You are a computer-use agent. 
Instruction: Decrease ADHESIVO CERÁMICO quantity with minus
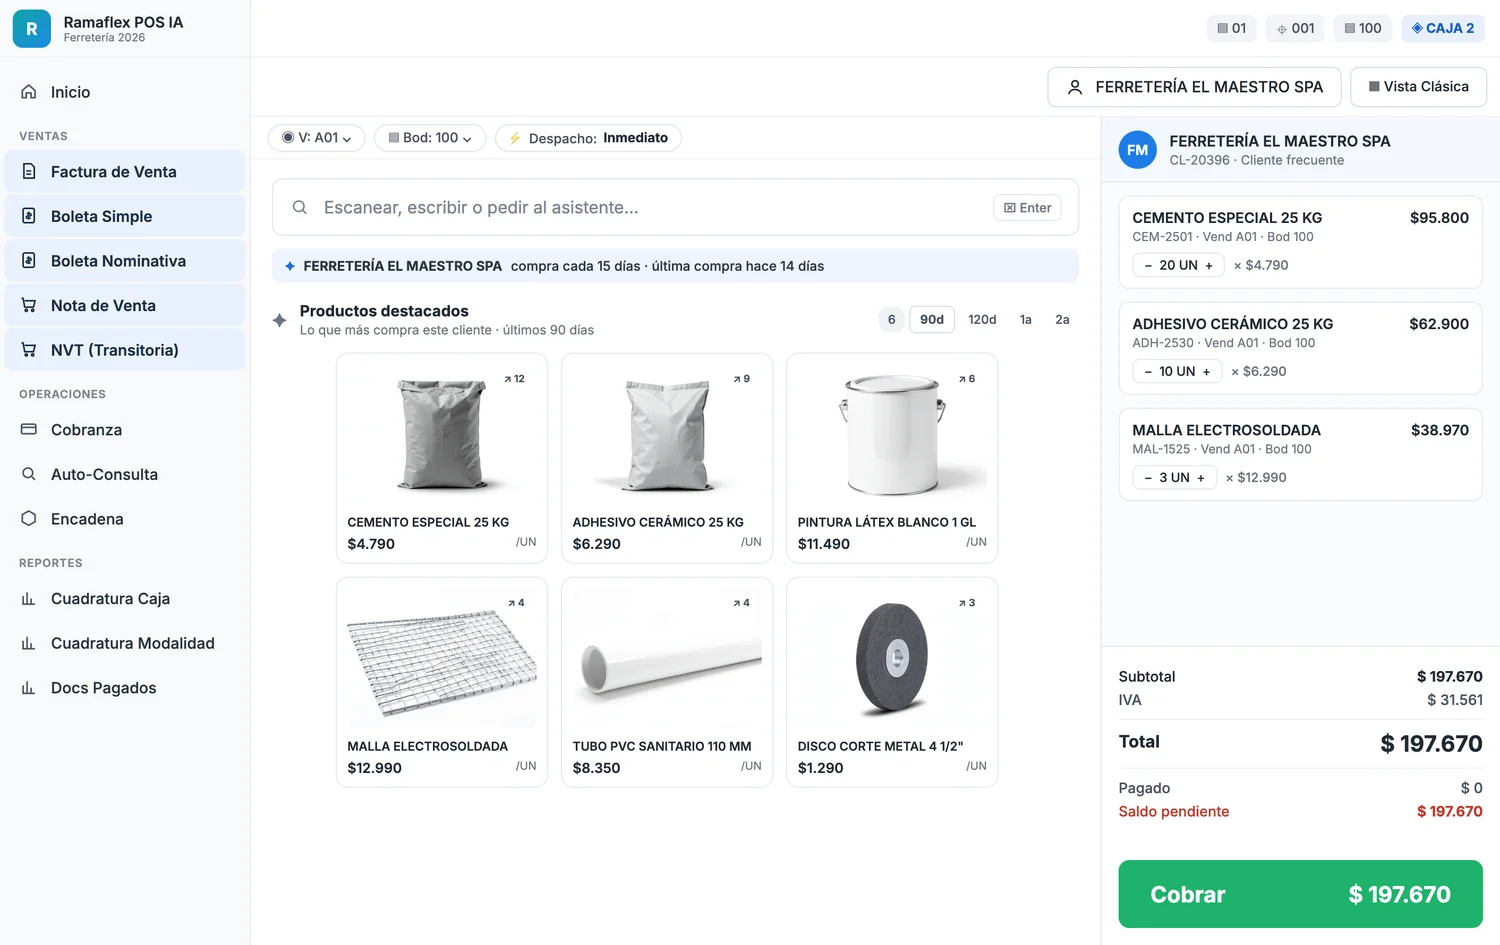pyautogui.click(x=1148, y=371)
